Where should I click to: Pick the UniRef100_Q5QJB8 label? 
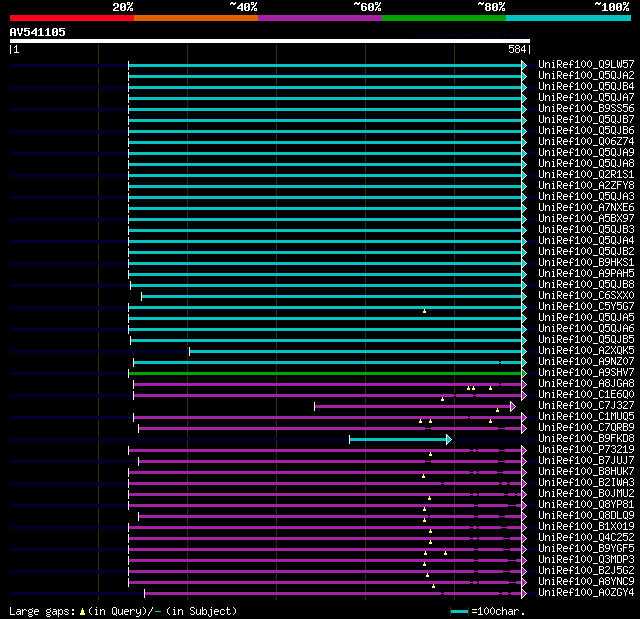coord(586,285)
